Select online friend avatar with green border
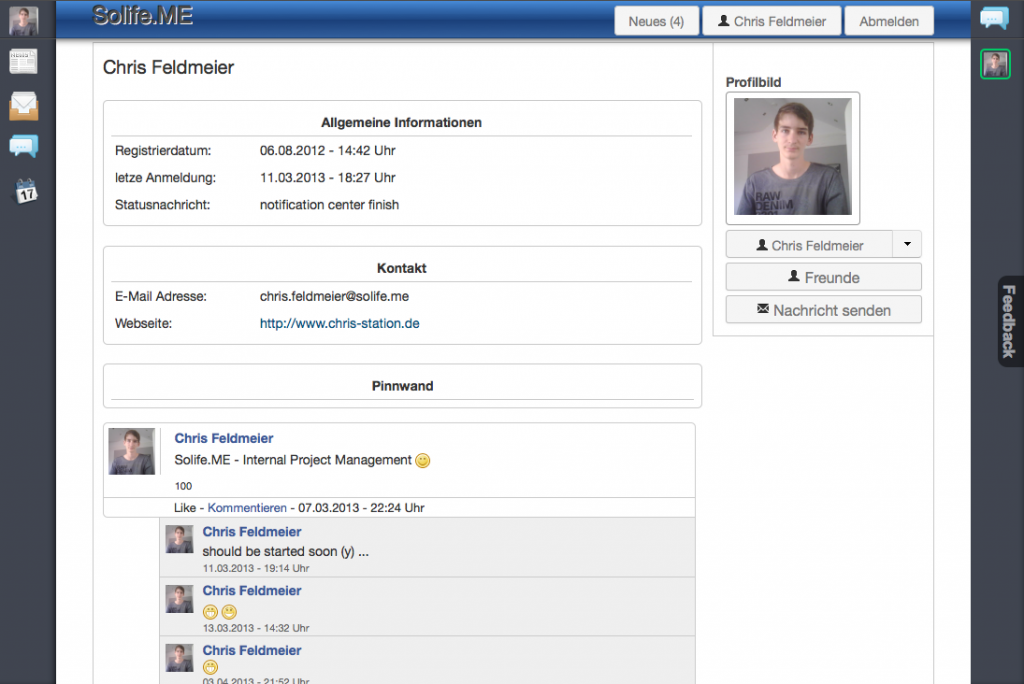The height and width of the screenshot is (684, 1024). pyautogui.click(x=995, y=64)
